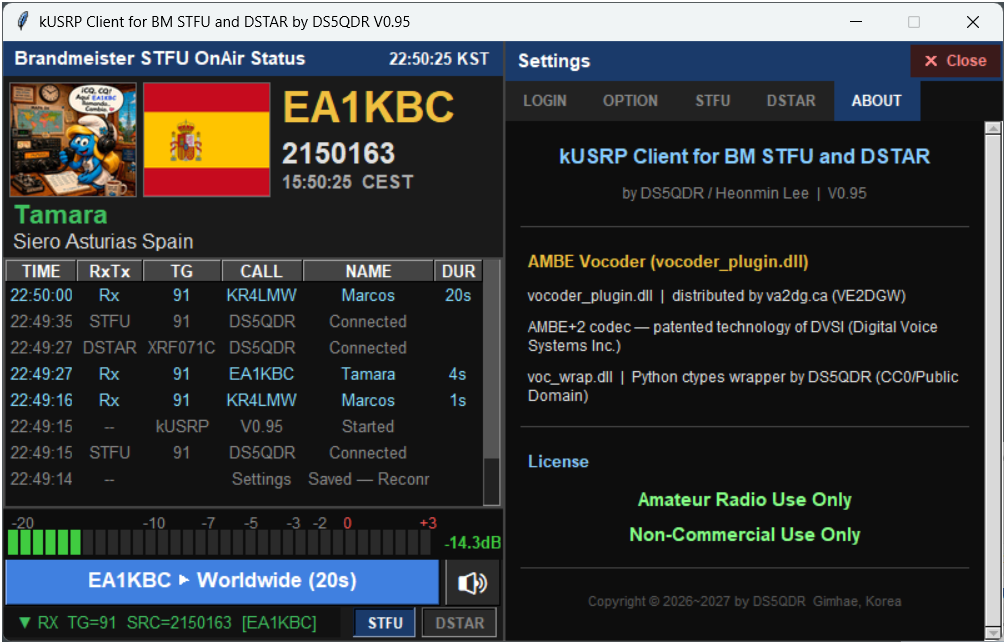
Task: Click the EA1KBC Worldwide (20s) transmit bar
Action: [x=222, y=581]
